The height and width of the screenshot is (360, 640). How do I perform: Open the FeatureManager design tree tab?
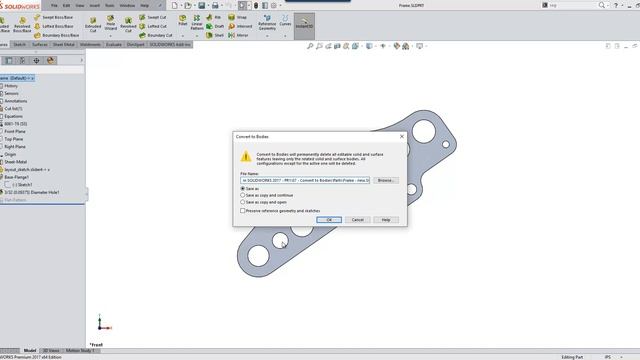click(9, 60)
